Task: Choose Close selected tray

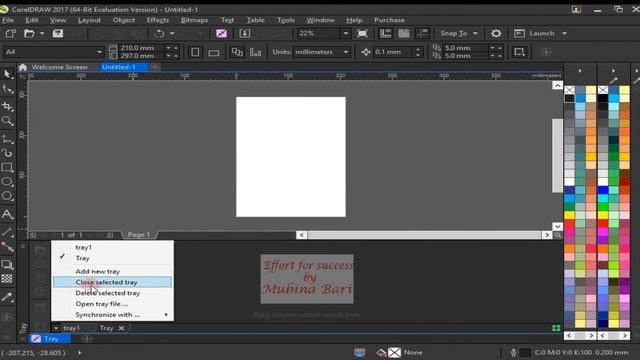Action: pos(112,282)
